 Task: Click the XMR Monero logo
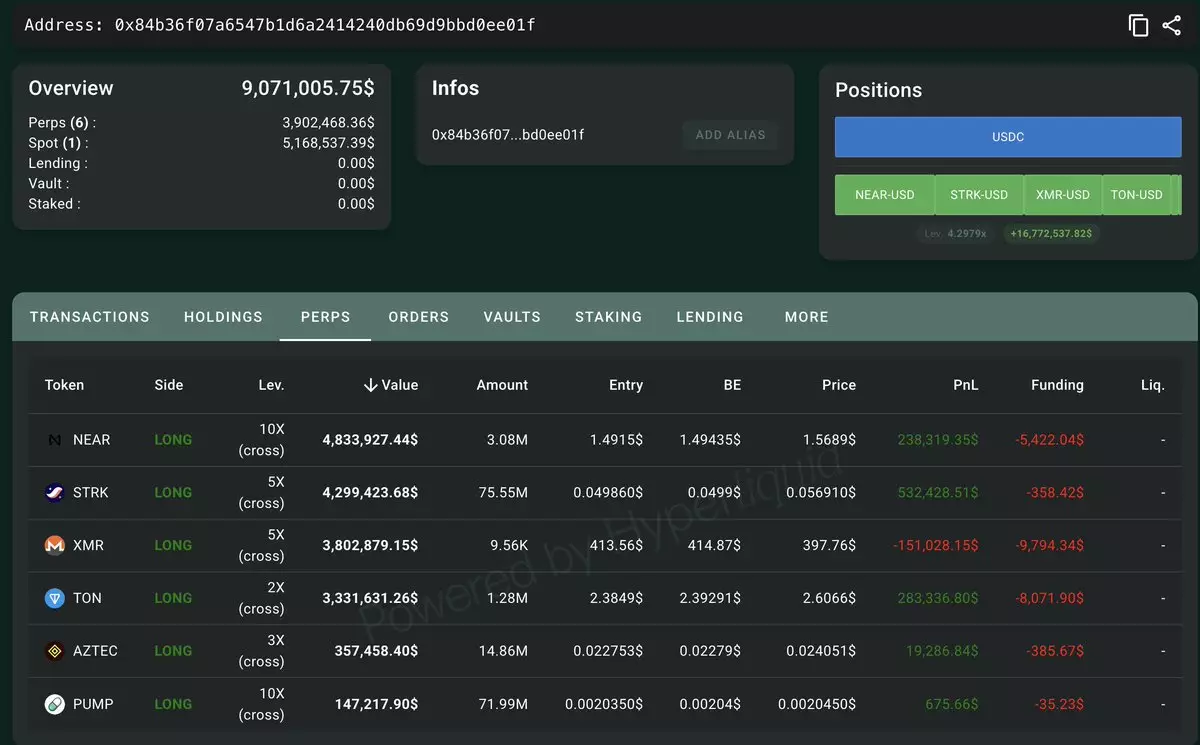pos(55,546)
